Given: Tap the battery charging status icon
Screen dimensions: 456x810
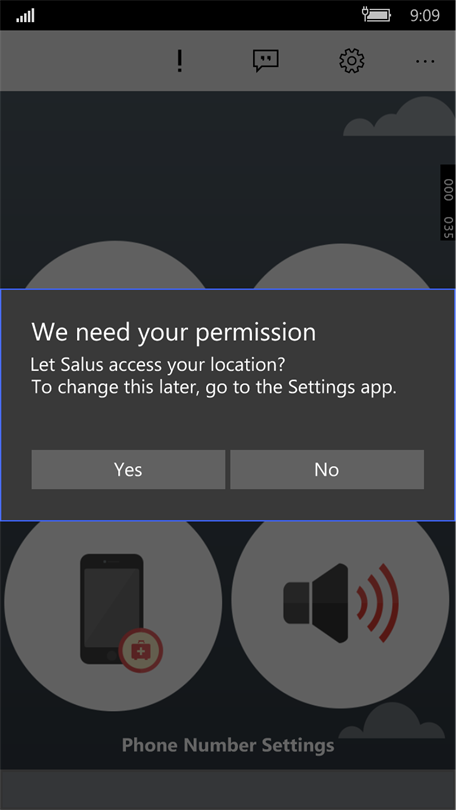Looking at the screenshot, I should tap(376, 15).
